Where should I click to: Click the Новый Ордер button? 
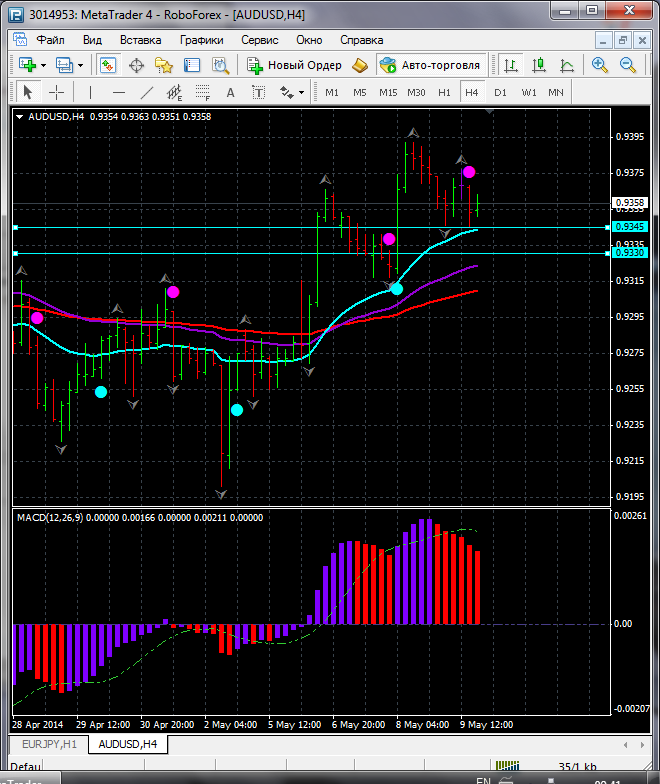coord(294,65)
